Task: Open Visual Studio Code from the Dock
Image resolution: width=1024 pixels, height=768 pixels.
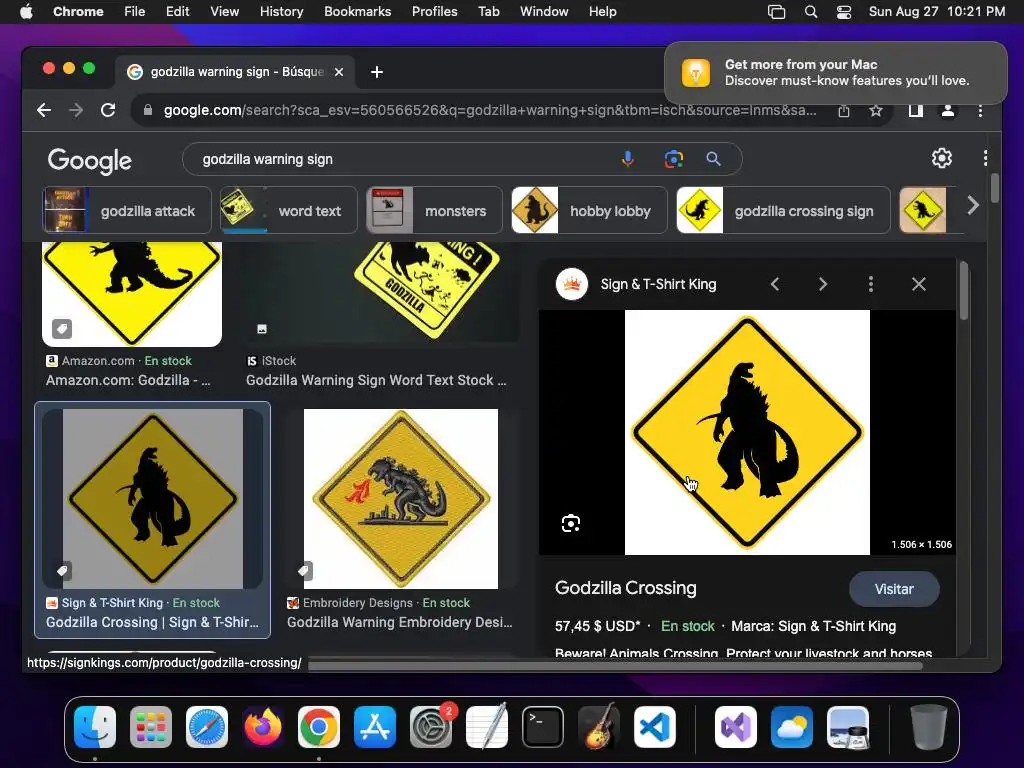Action: [655, 727]
